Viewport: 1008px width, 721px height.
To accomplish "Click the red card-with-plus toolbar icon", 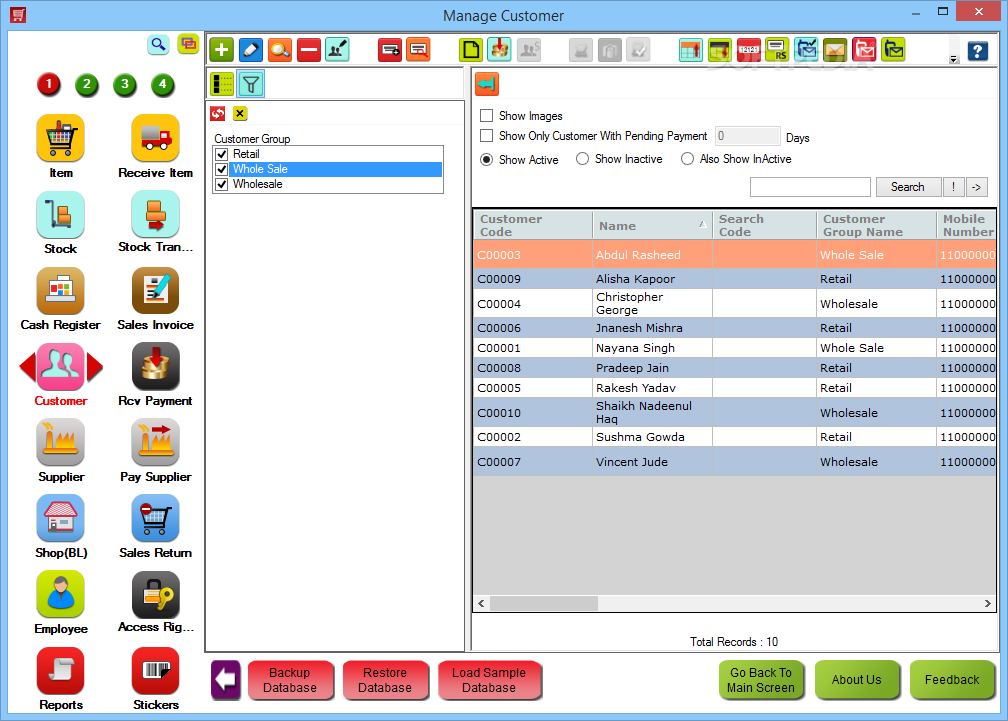I will click(x=390, y=49).
